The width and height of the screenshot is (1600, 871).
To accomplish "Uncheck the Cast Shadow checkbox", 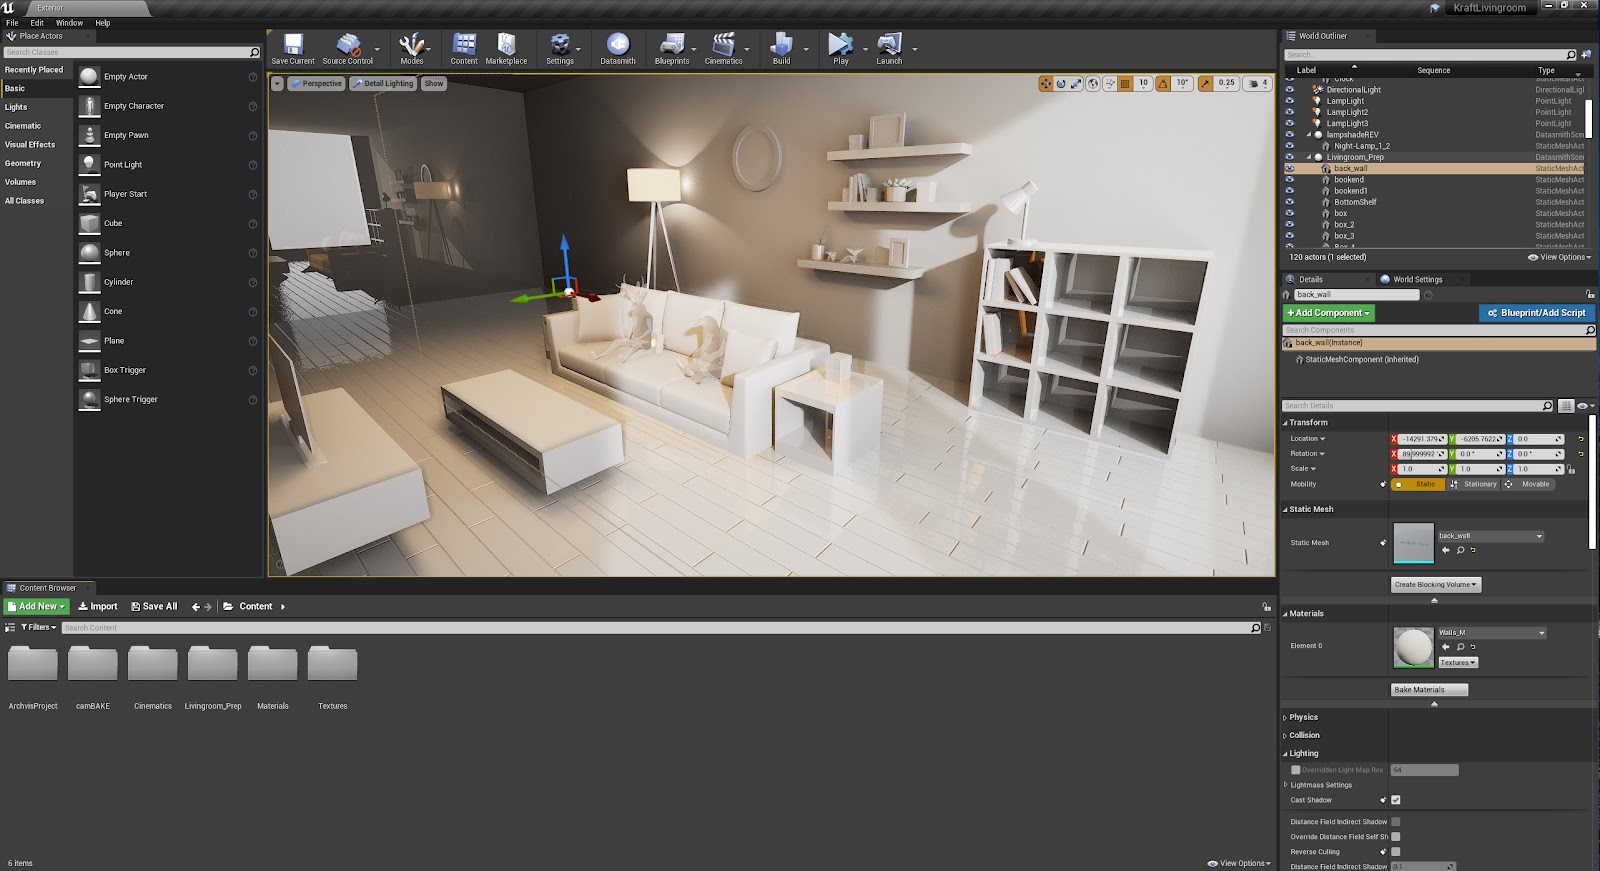I will [x=1396, y=800].
